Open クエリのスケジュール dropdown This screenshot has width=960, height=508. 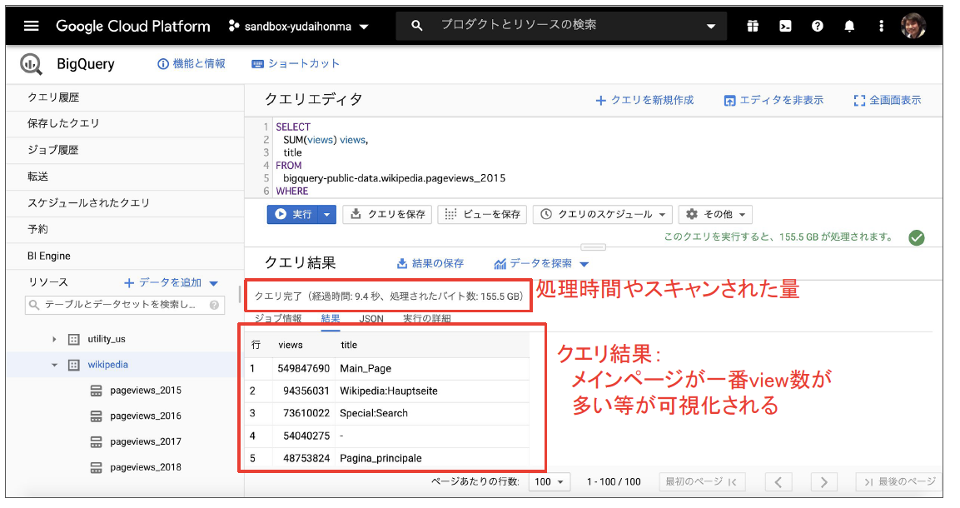click(603, 214)
